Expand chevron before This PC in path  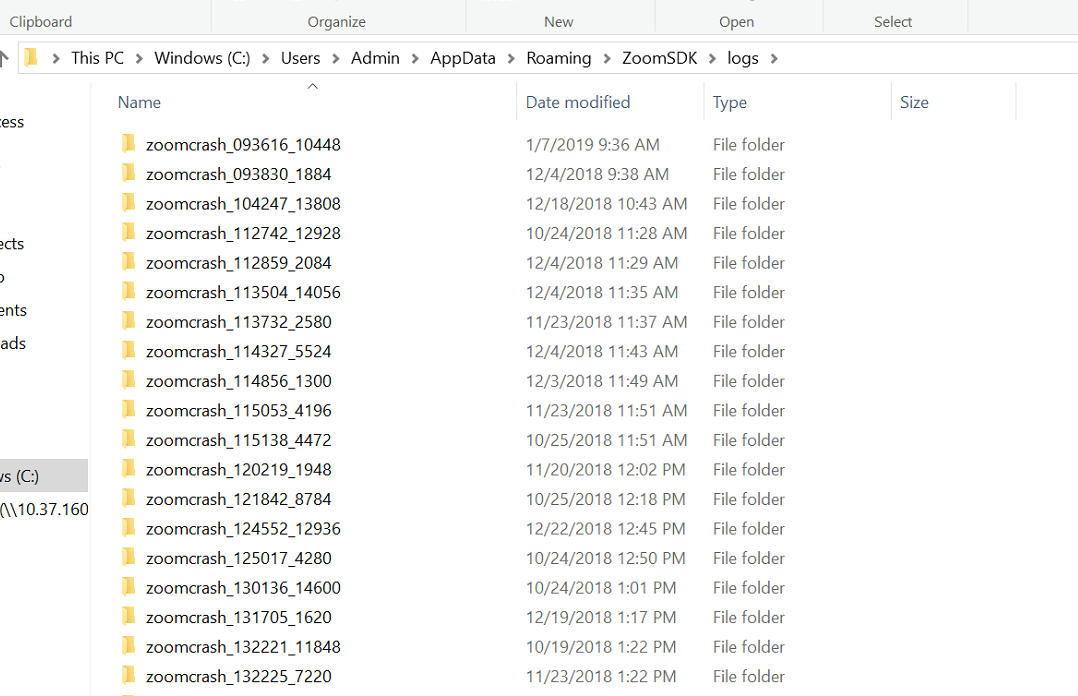point(56,59)
